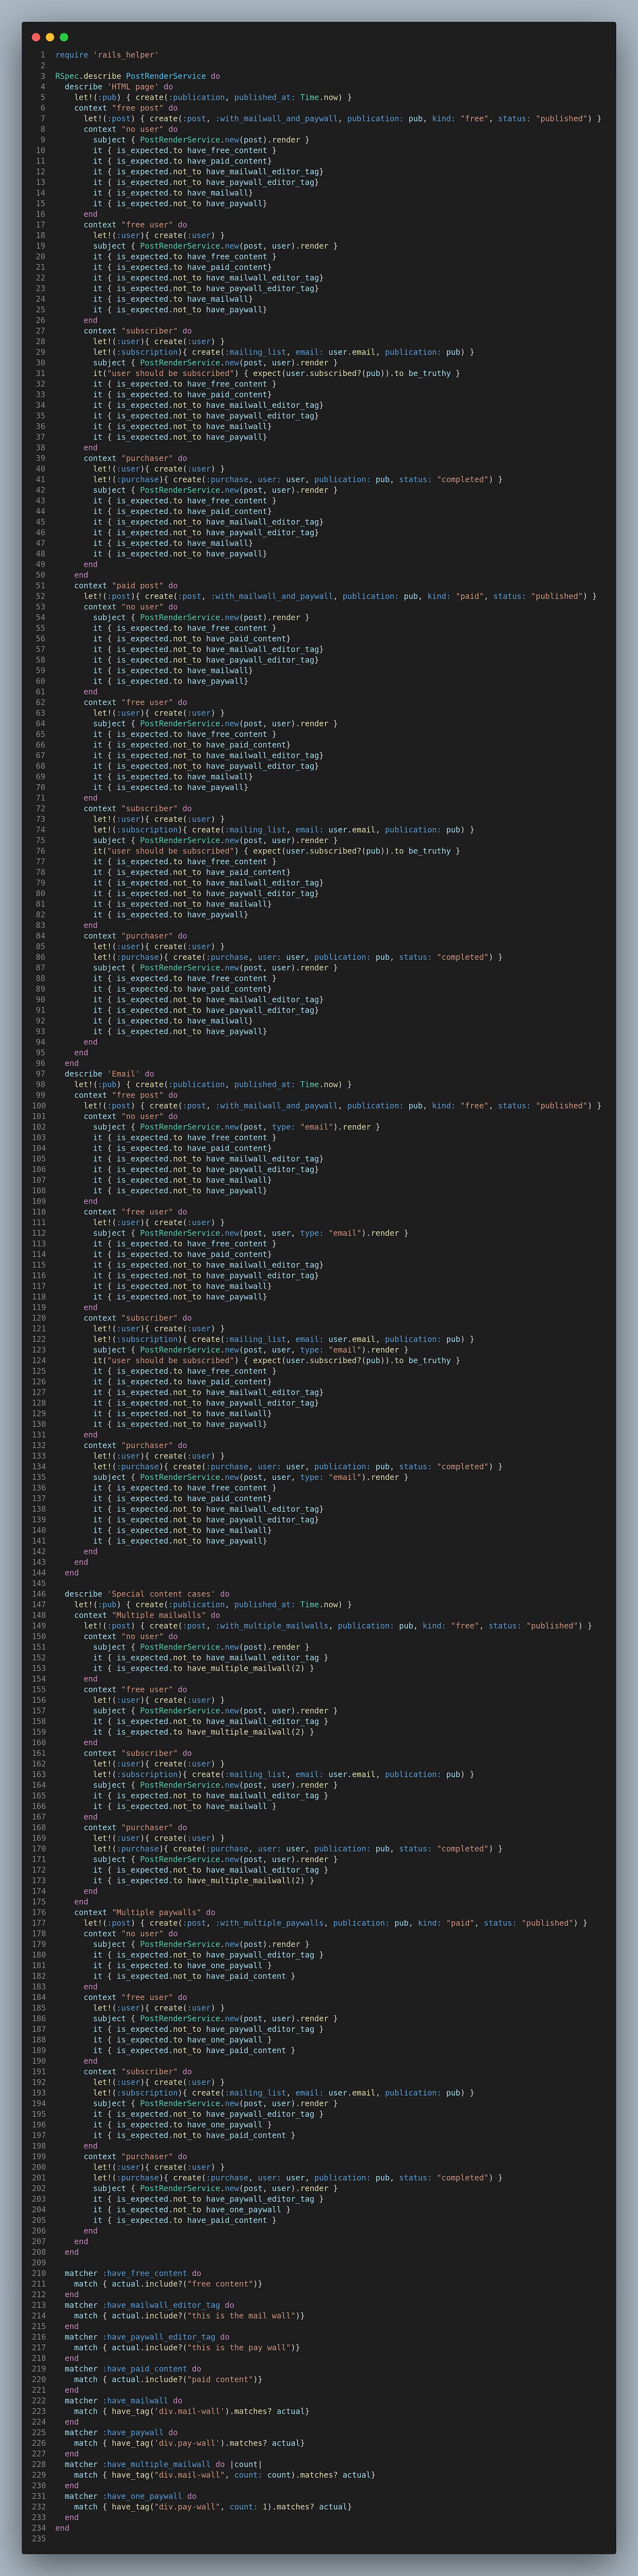Image resolution: width=638 pixels, height=2576 pixels.
Task: Click the have_tag('div.mail-wall').matches? line
Action: (x=191, y=2411)
